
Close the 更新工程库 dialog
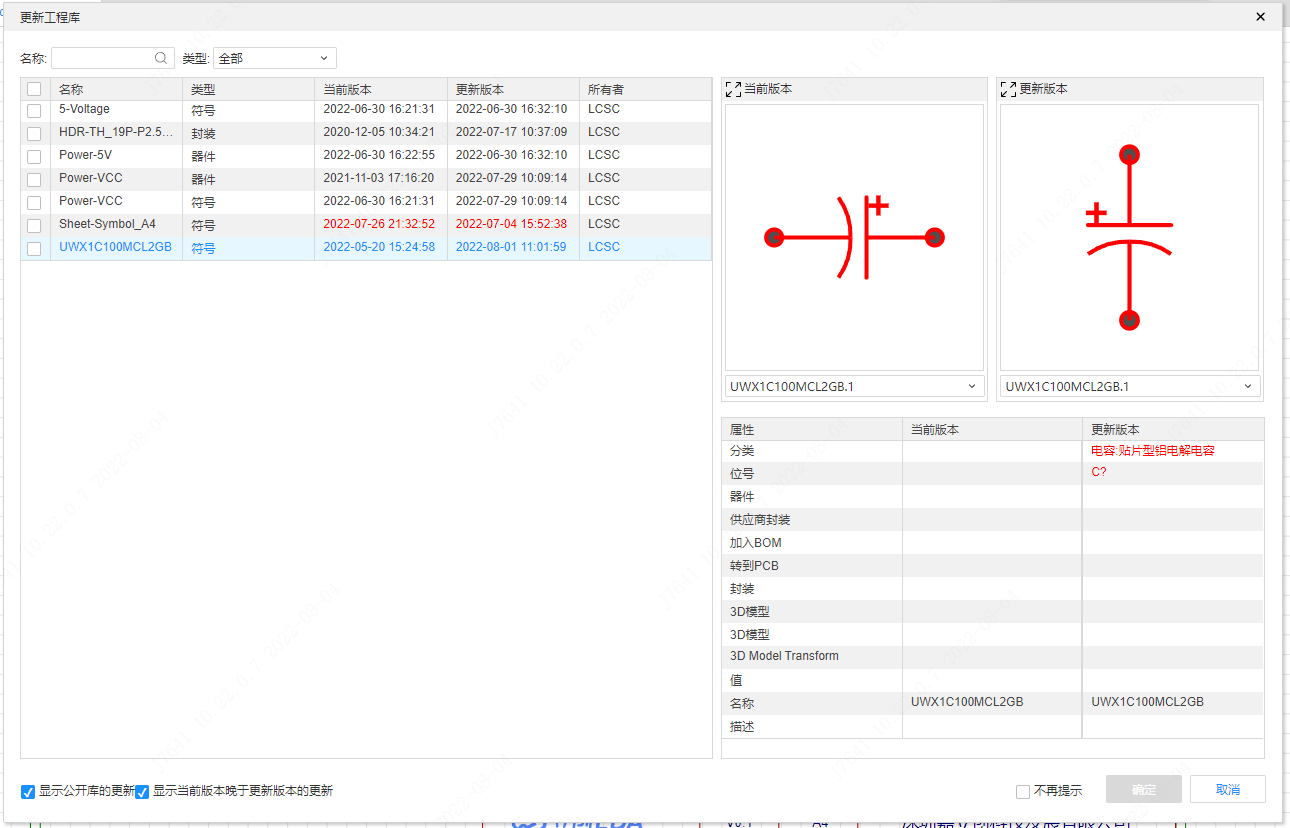click(x=1261, y=17)
